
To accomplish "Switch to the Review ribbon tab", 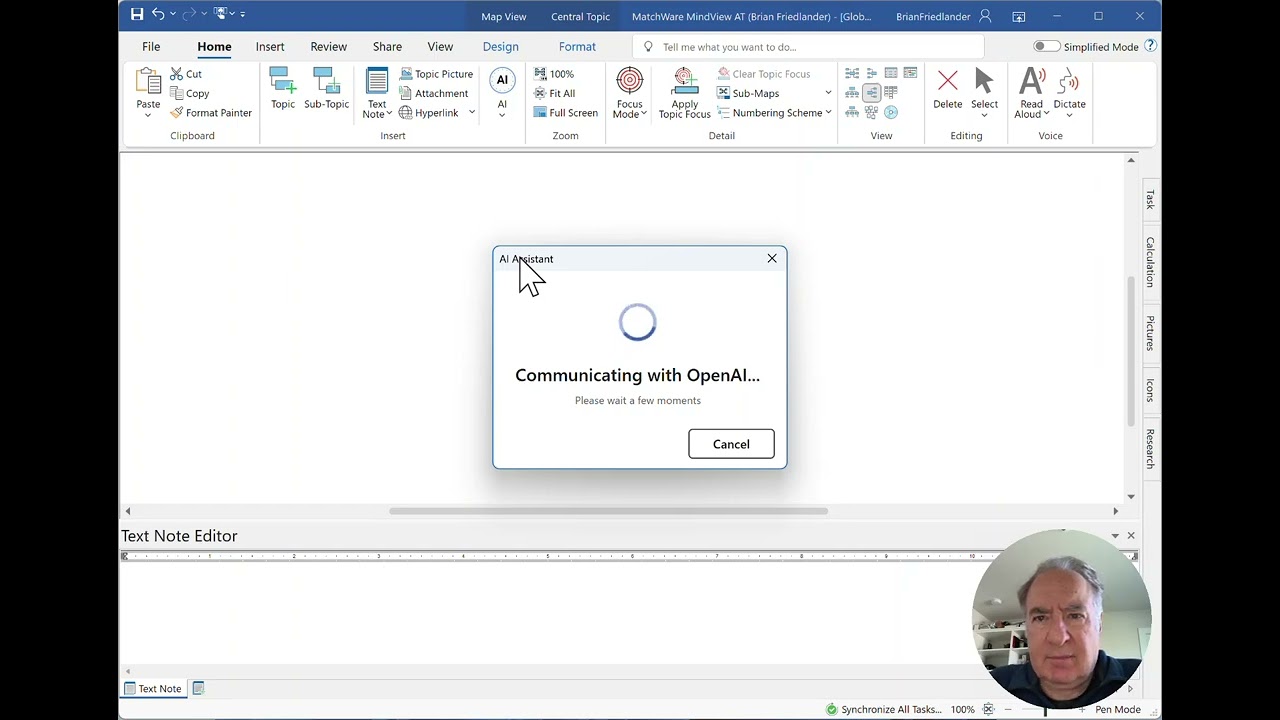I will 328,46.
